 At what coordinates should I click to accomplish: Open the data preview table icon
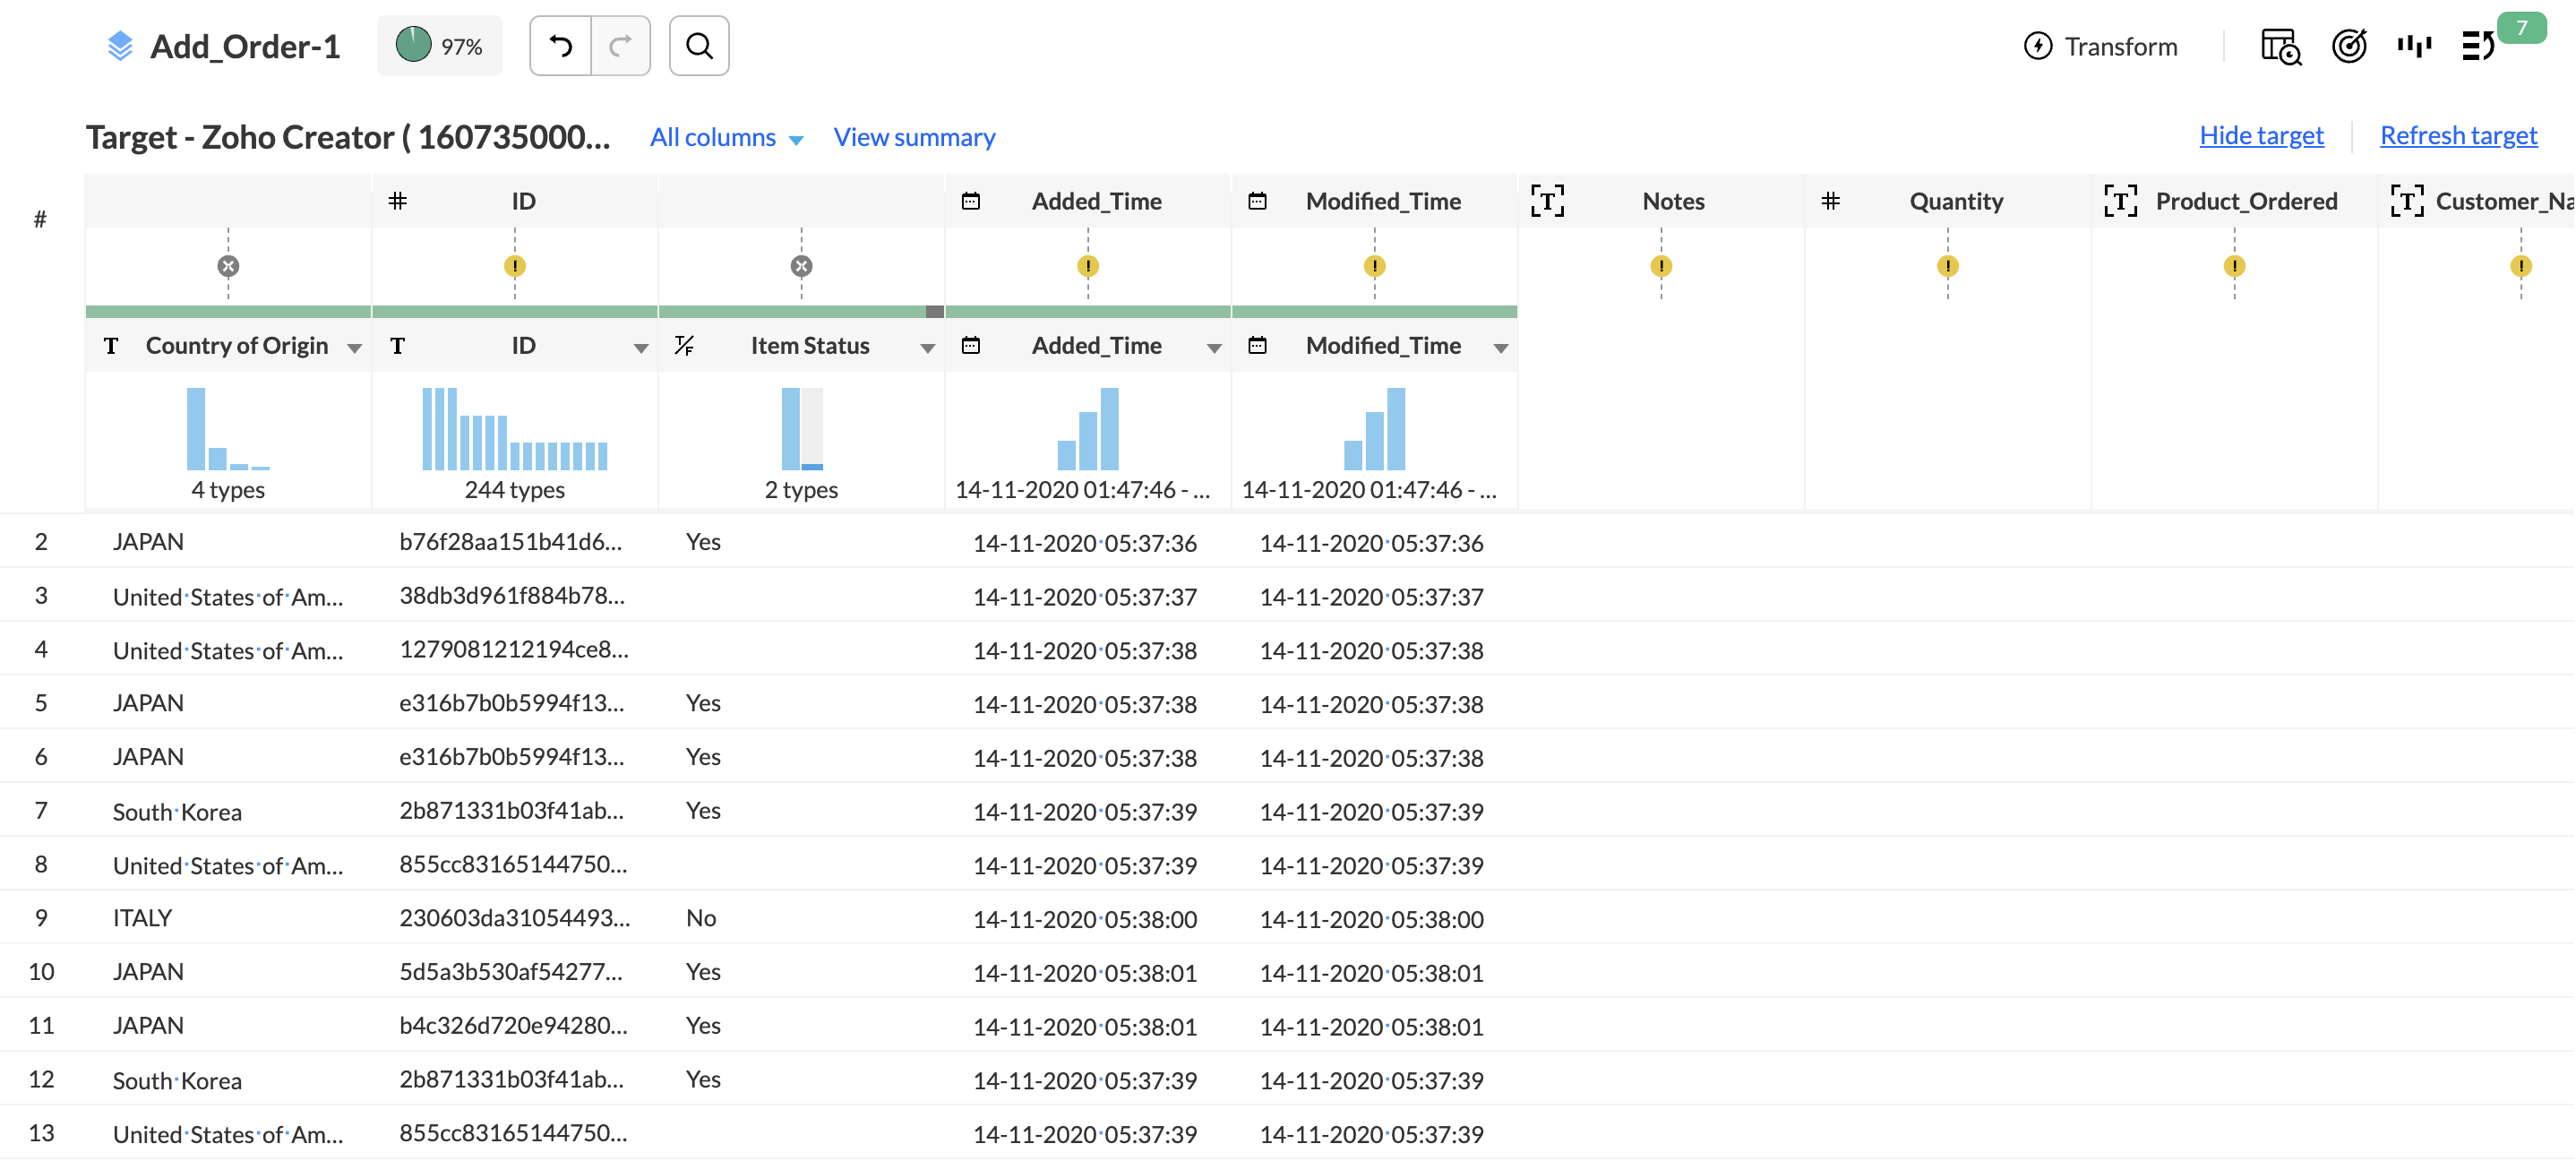2280,46
